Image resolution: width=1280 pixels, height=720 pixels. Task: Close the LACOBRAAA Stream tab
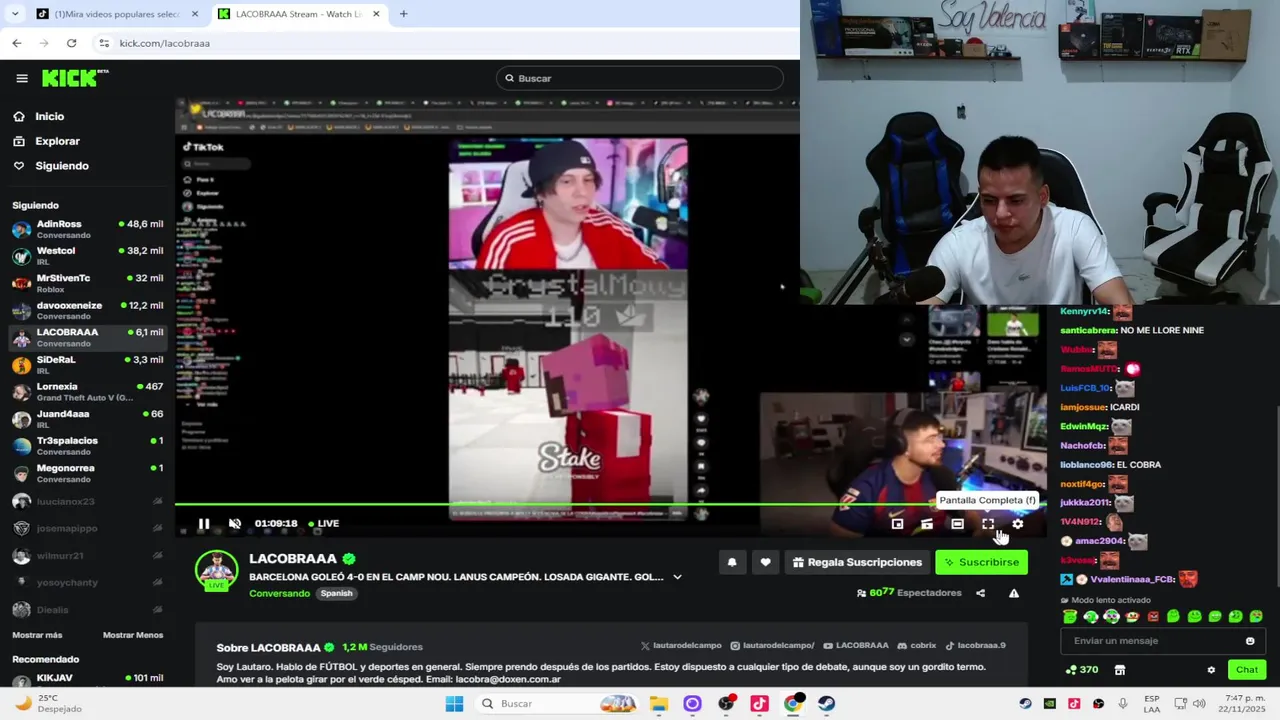coord(376,14)
